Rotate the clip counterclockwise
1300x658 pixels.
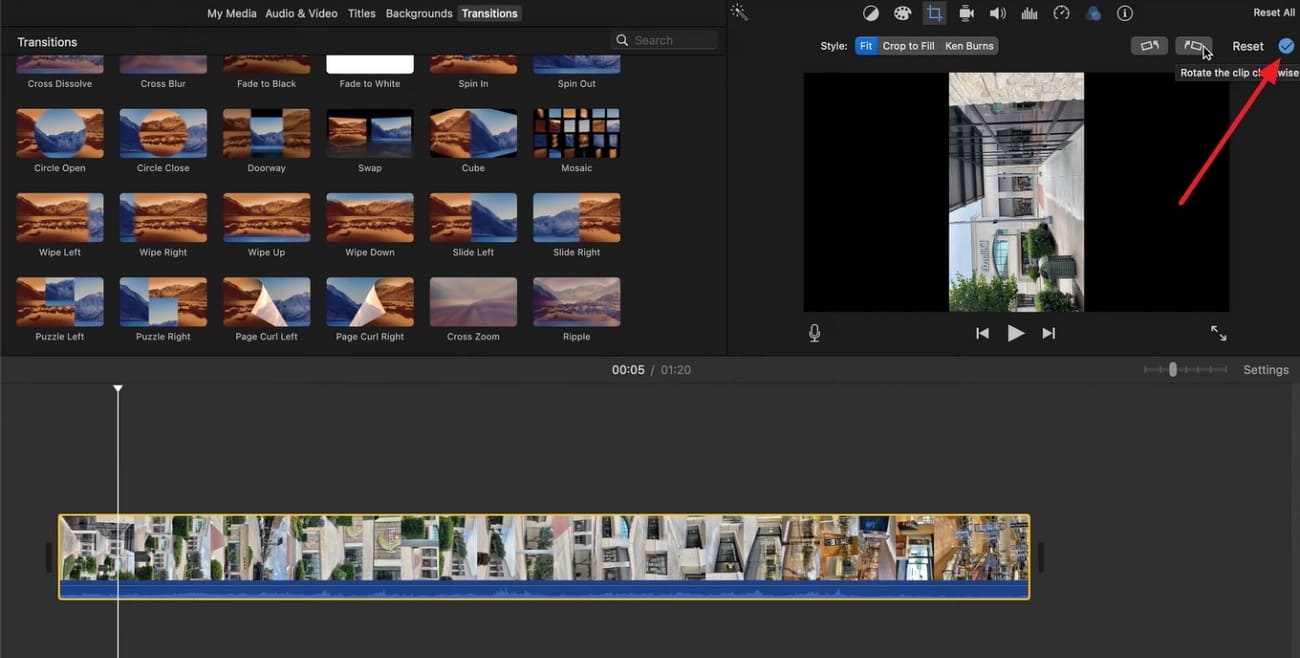tap(1148, 45)
